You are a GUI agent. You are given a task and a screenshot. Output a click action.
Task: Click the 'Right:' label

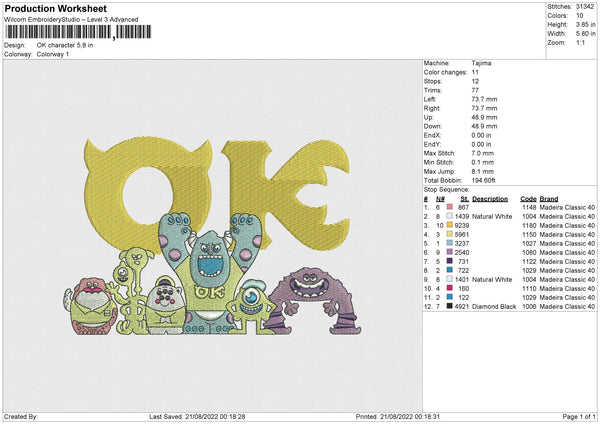pyautogui.click(x=432, y=108)
